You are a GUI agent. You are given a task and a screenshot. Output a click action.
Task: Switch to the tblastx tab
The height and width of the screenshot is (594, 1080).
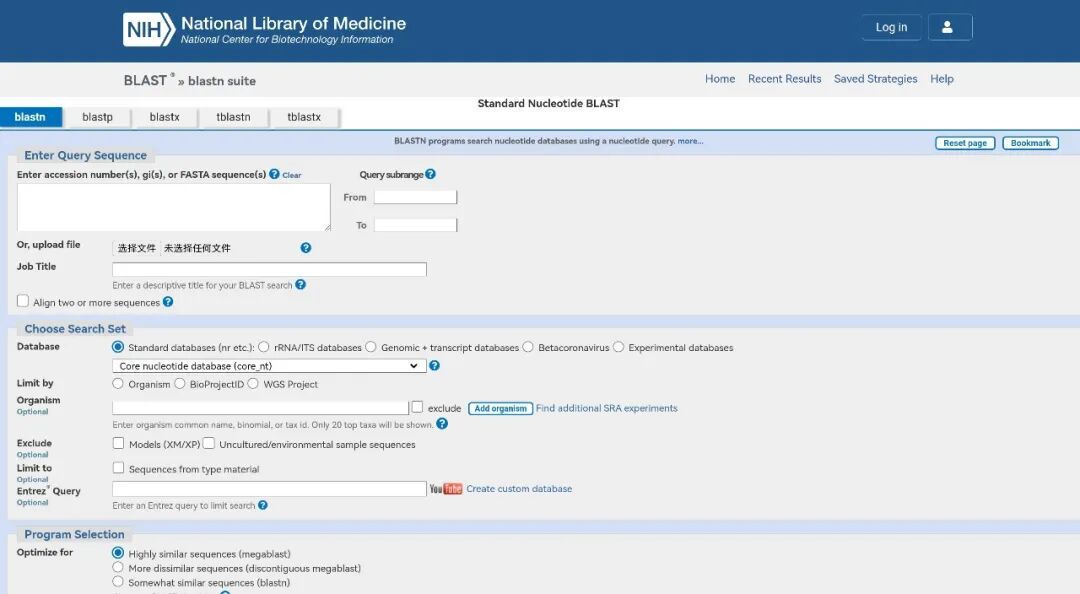coord(304,117)
